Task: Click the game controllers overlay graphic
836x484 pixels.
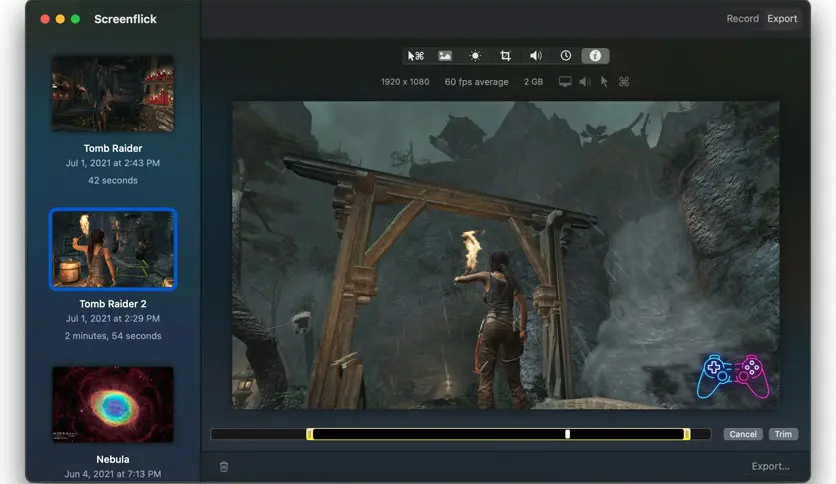Action: [733, 376]
